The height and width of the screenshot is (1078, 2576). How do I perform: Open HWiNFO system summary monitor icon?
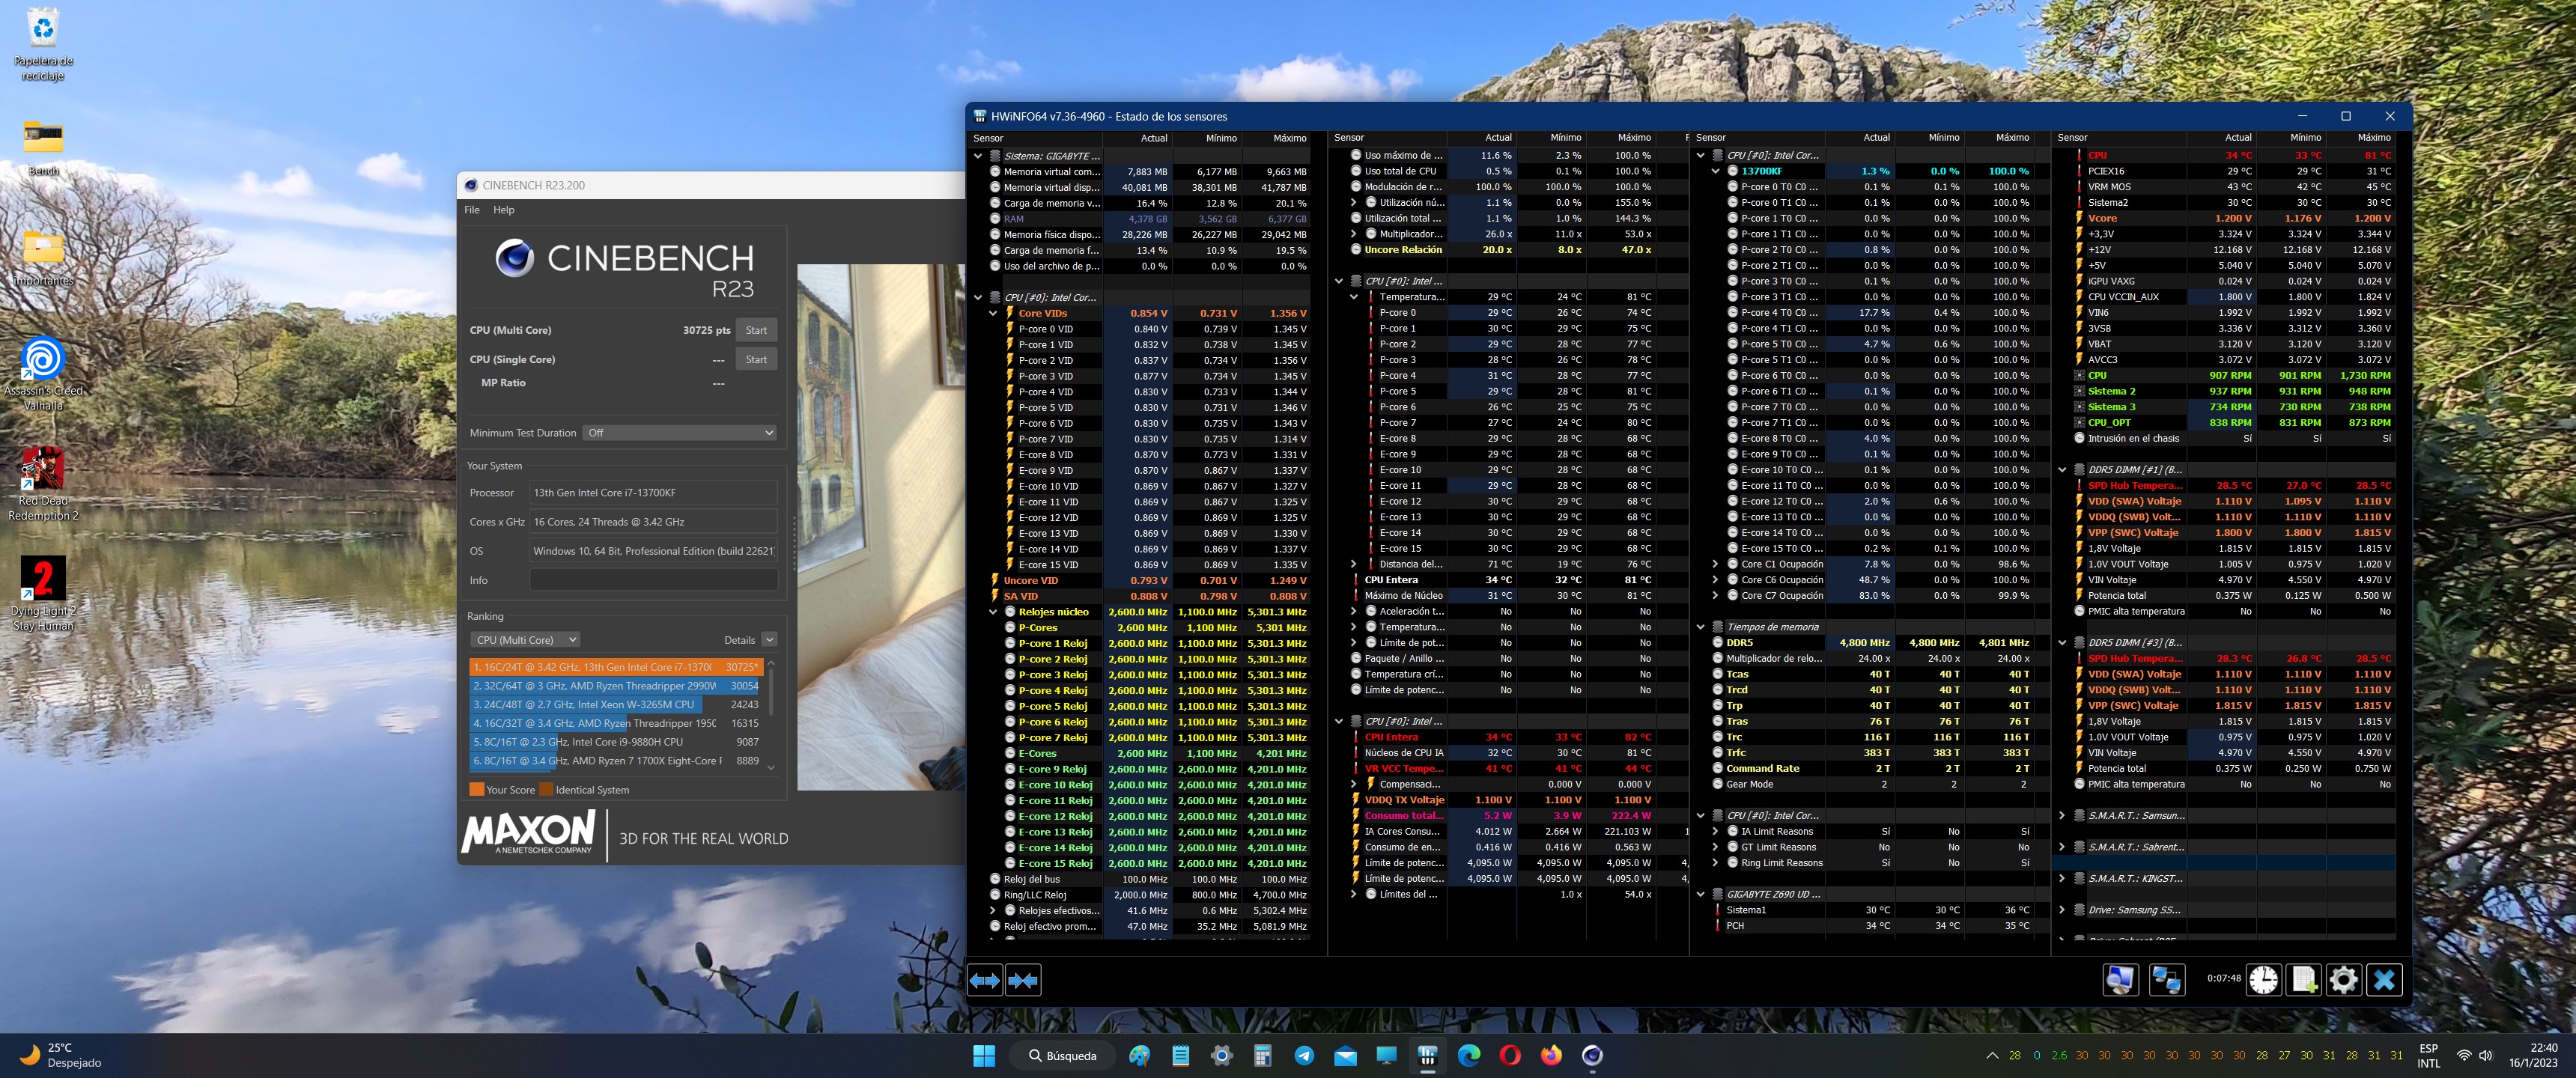[2119, 980]
